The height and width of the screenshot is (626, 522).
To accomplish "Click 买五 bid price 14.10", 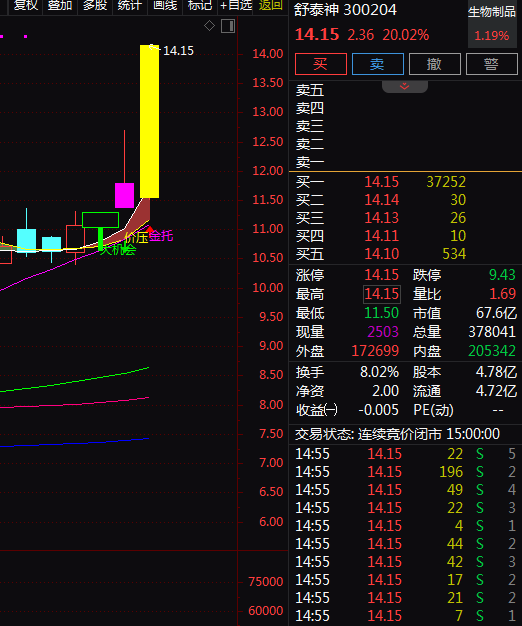I will pyautogui.click(x=382, y=254).
